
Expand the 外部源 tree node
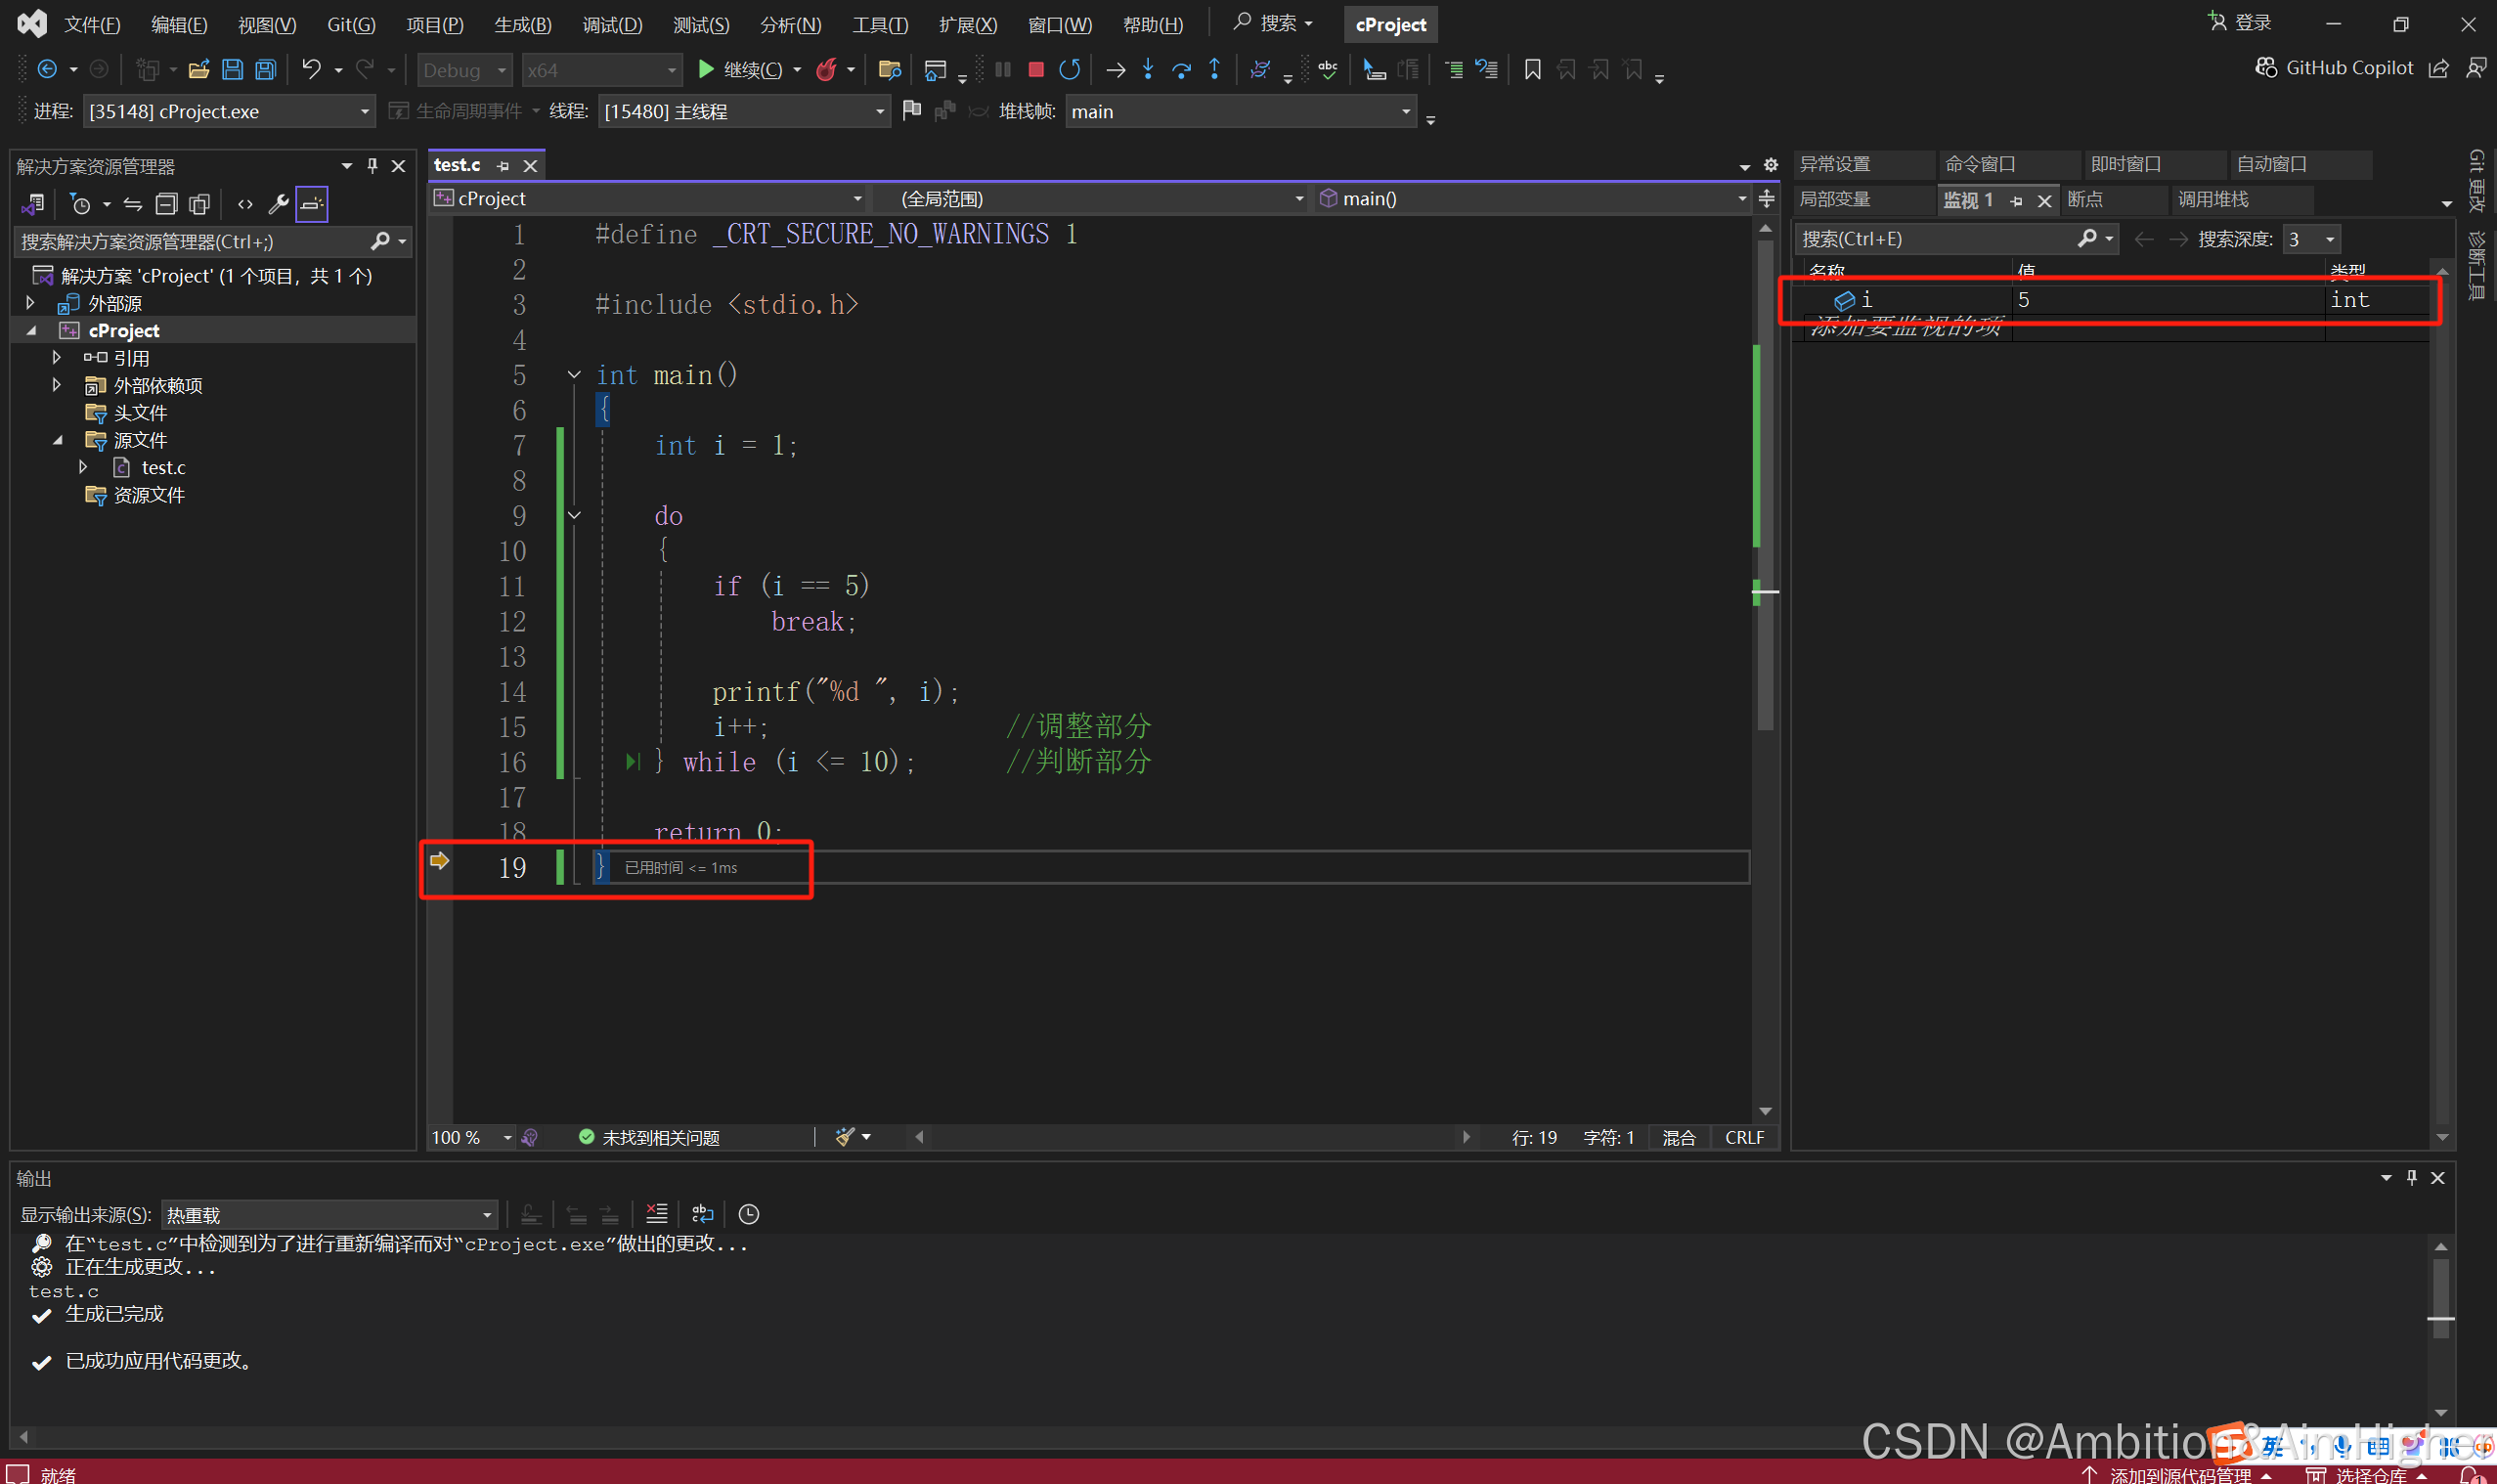[x=30, y=302]
